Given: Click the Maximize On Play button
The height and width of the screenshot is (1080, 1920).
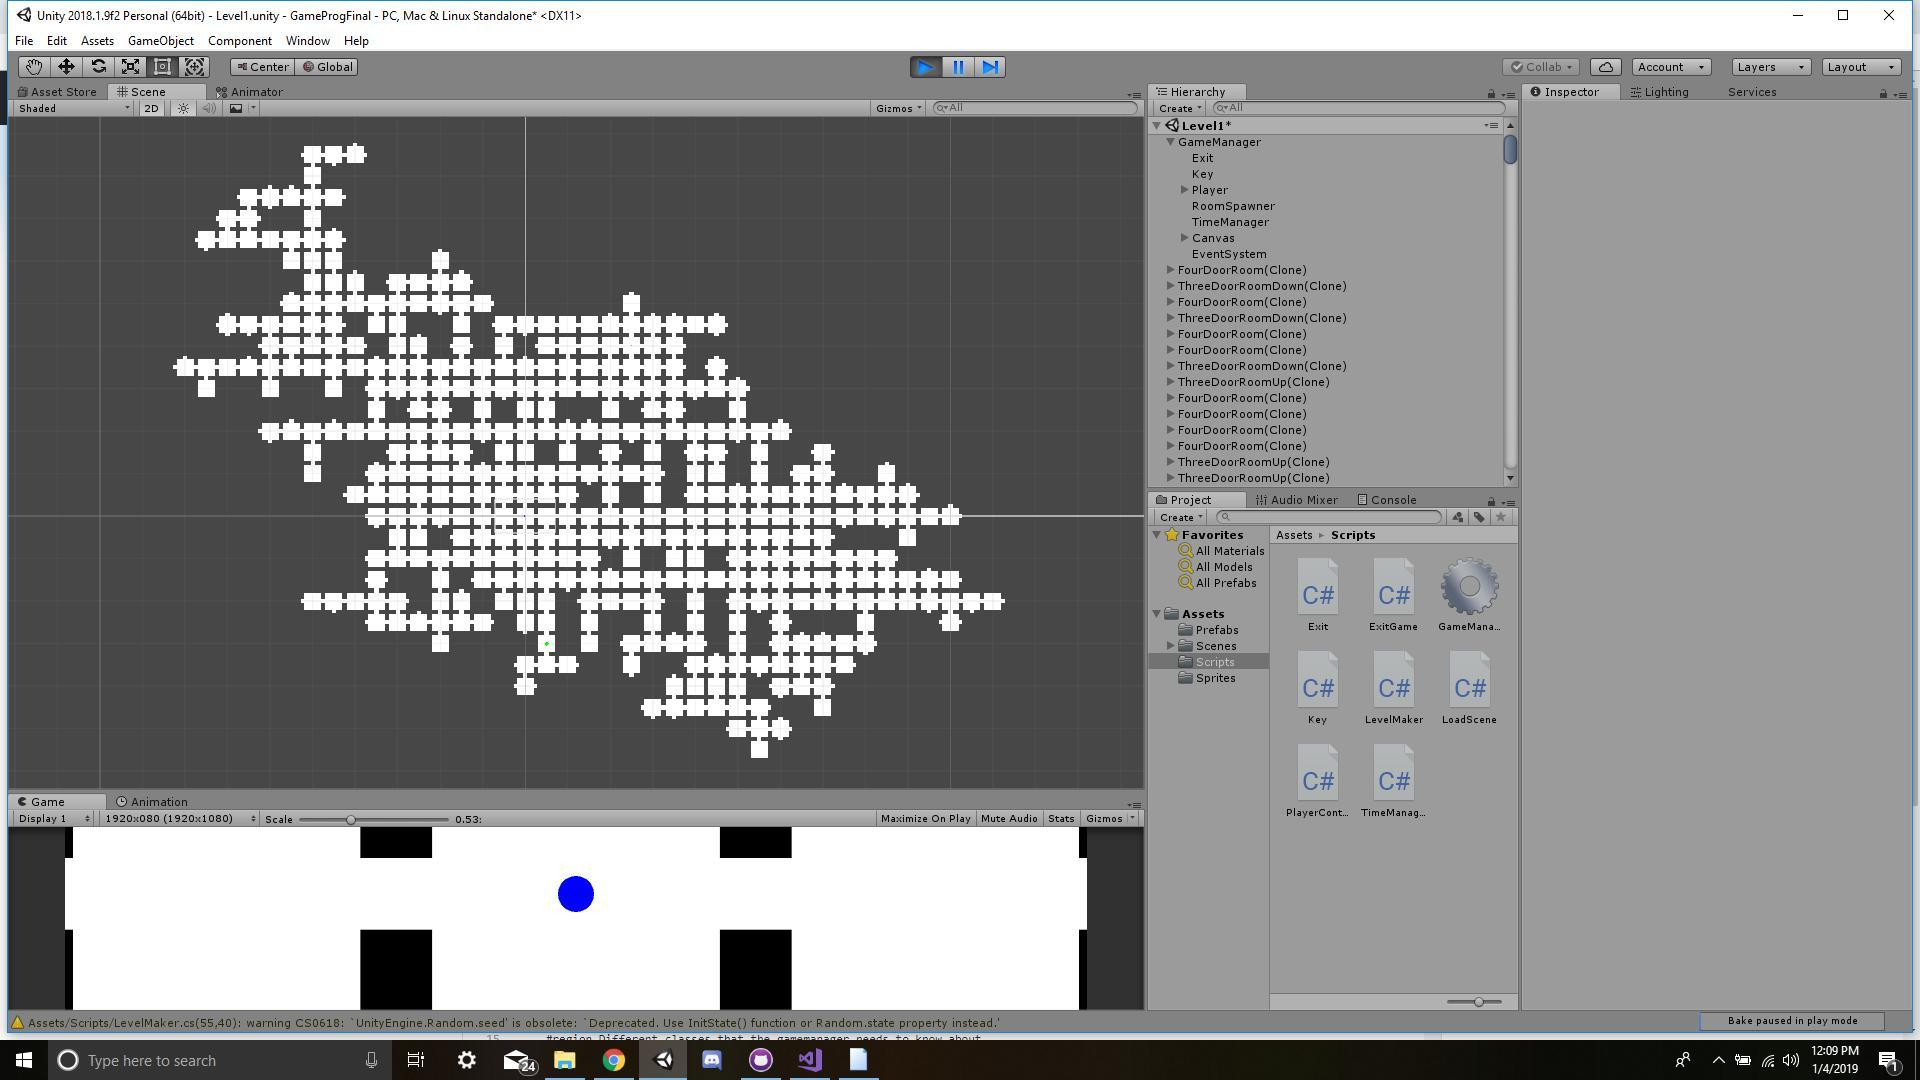Looking at the screenshot, I should (925, 818).
